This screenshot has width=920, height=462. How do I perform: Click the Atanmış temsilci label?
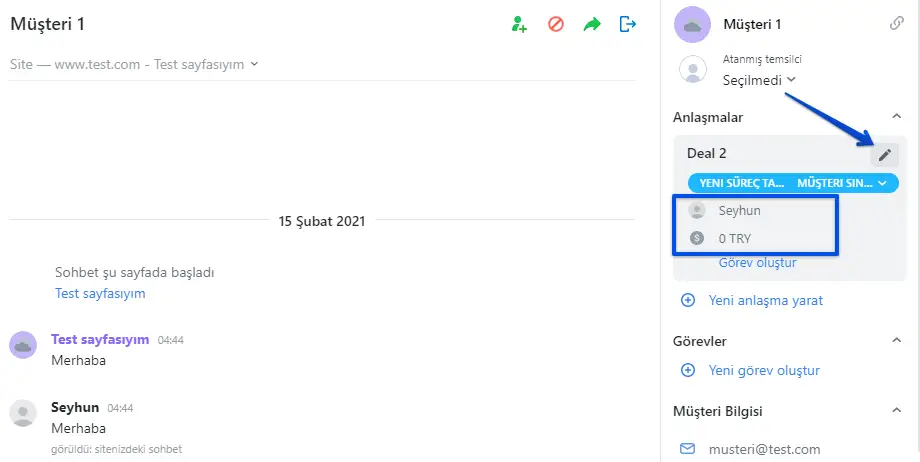tap(762, 59)
